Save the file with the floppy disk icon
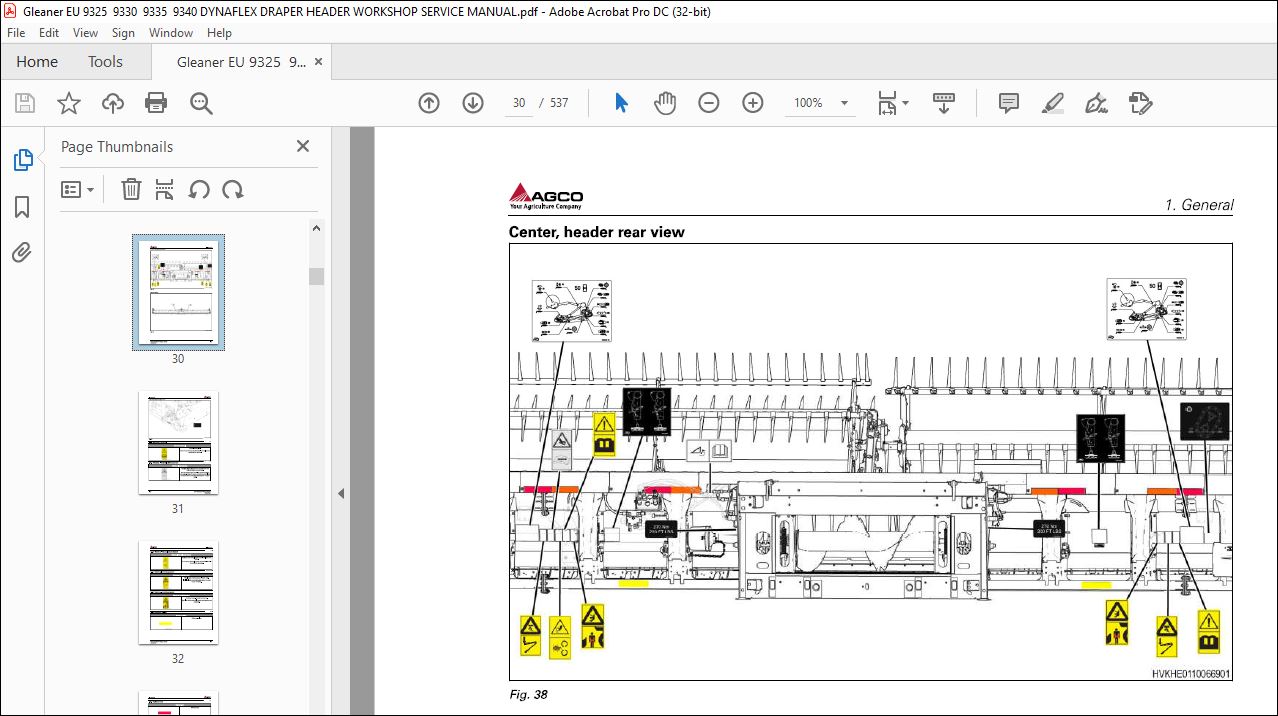 pos(25,103)
